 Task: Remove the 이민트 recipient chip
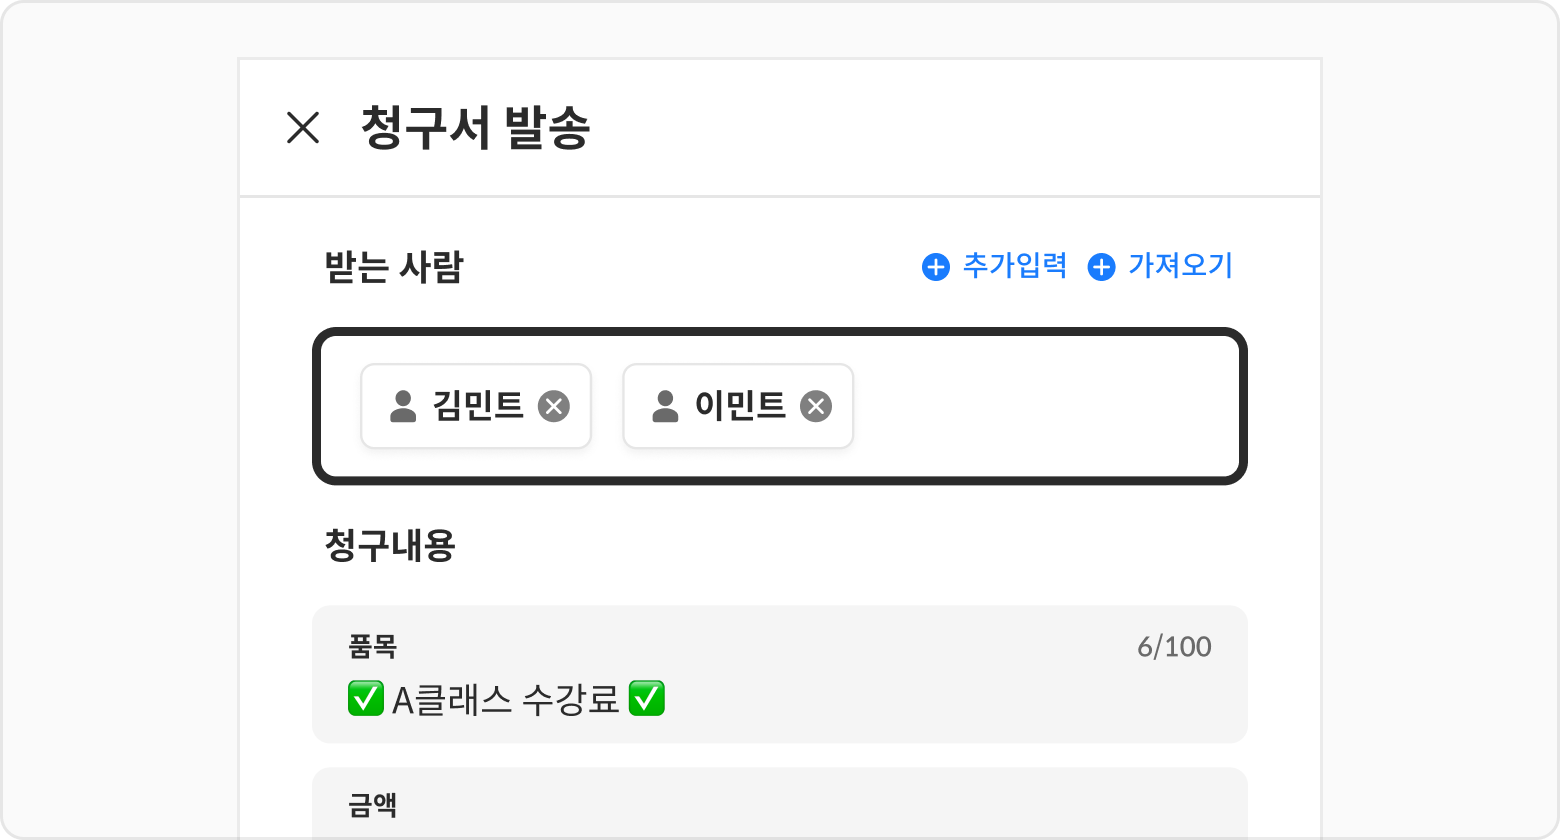pos(816,406)
